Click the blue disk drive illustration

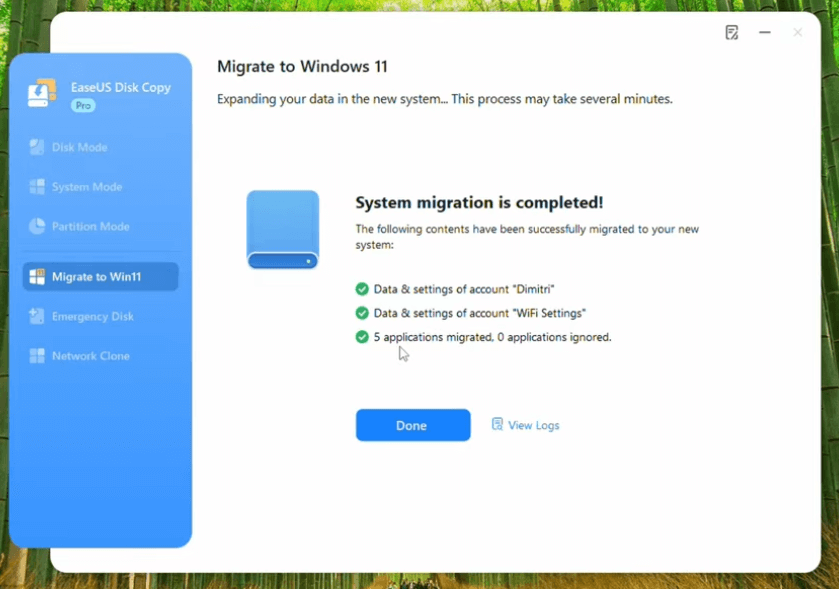pyautogui.click(x=283, y=228)
